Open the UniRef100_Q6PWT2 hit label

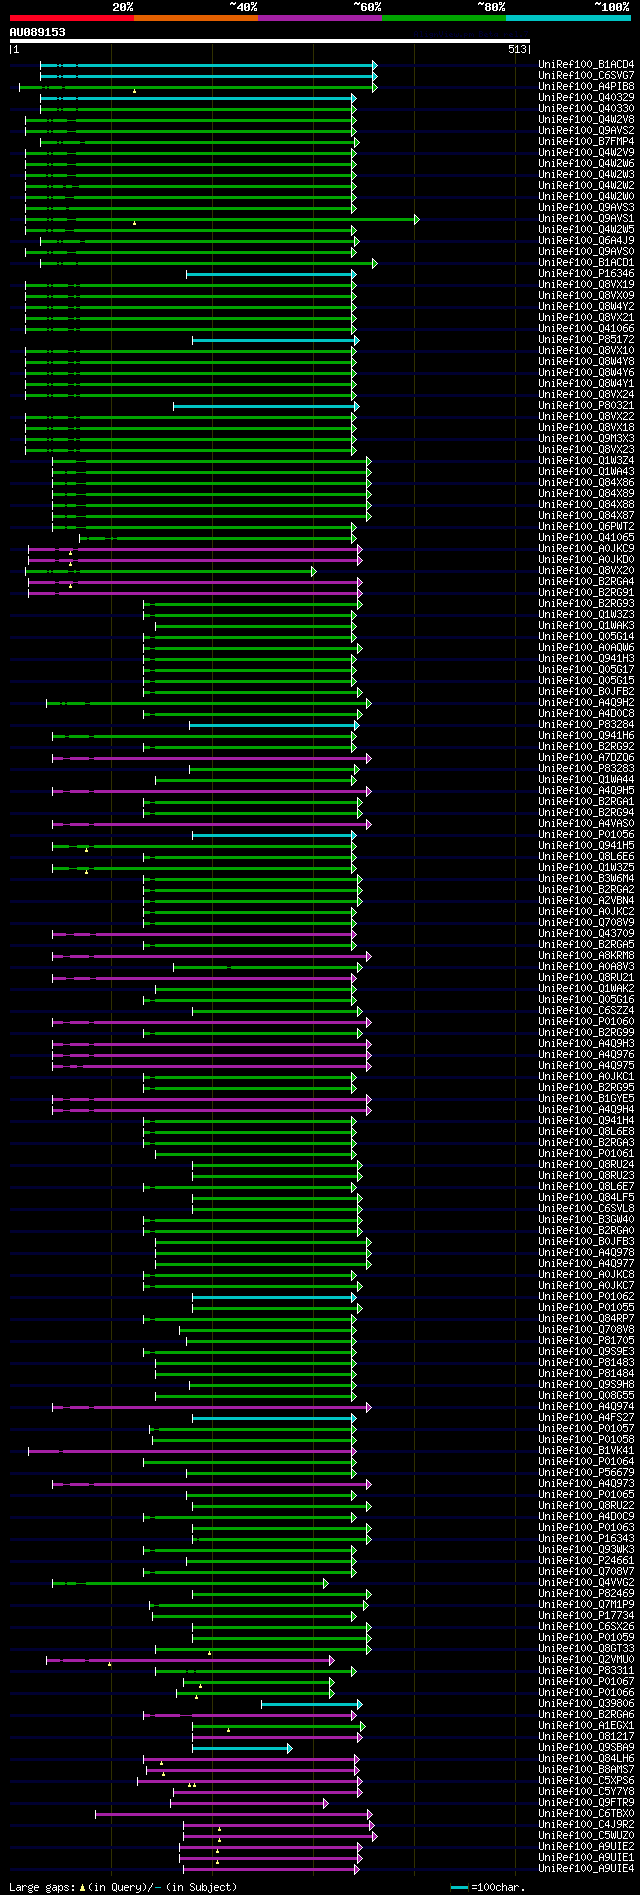click(586, 527)
